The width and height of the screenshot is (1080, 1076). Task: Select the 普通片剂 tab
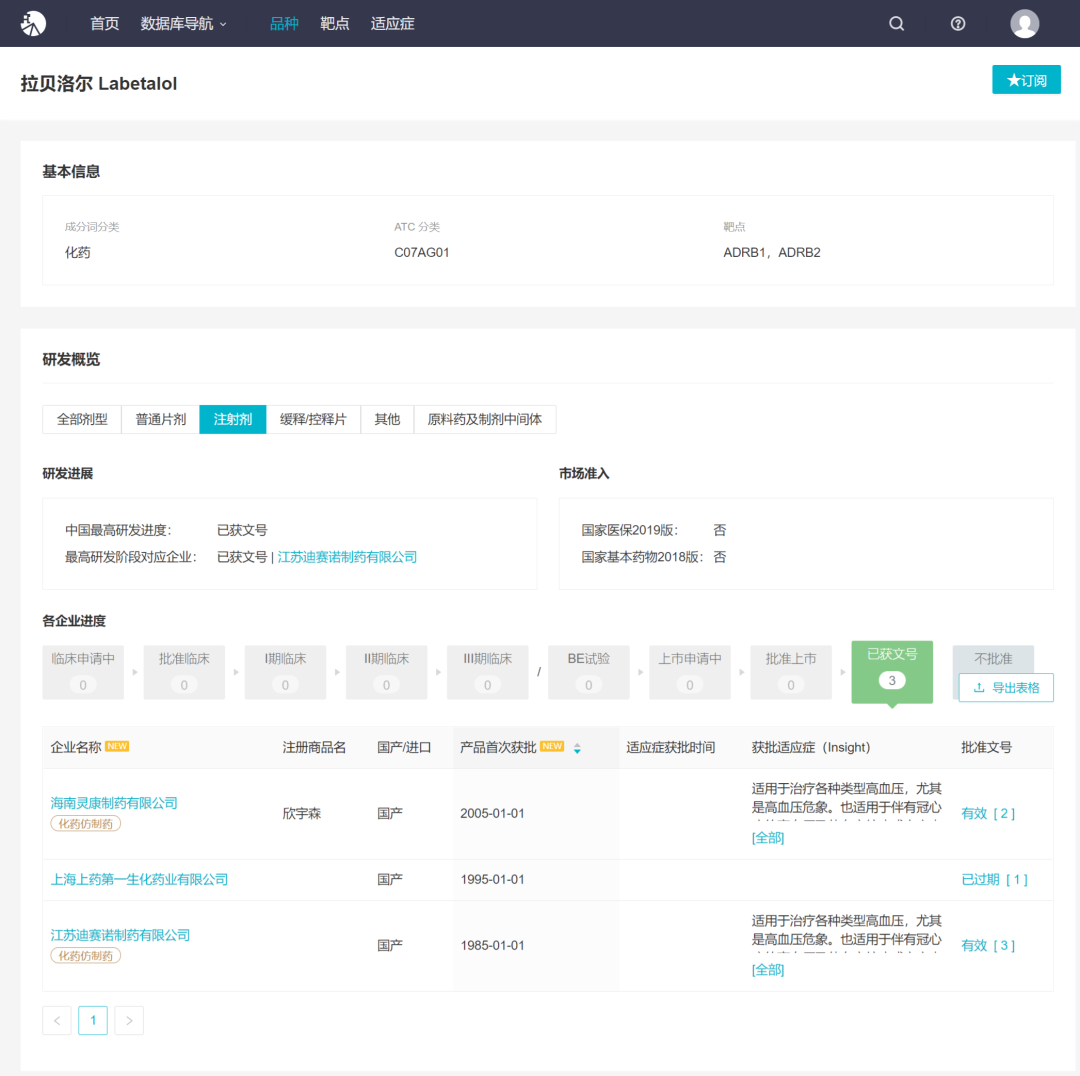pyautogui.click(x=160, y=419)
